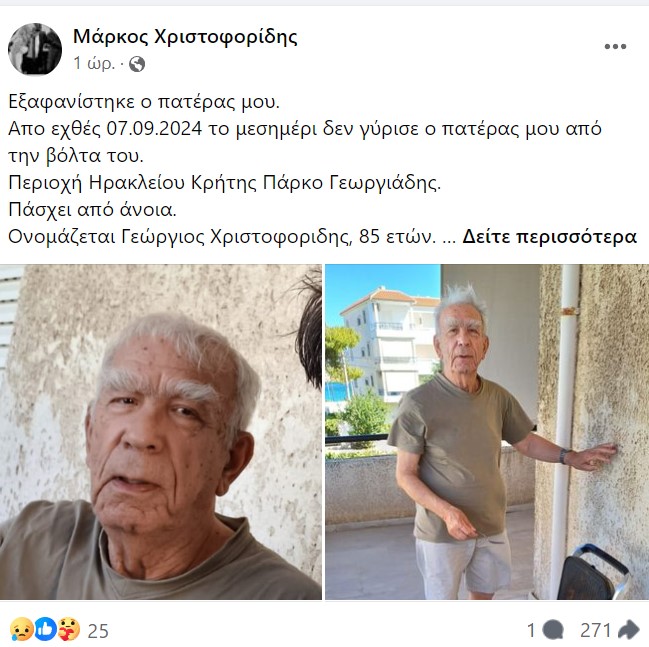The height and width of the screenshot is (647, 649).
Task: Click the first line 'Εξαφανίστηκε ο πατέρας μου'
Action: (x=144, y=102)
